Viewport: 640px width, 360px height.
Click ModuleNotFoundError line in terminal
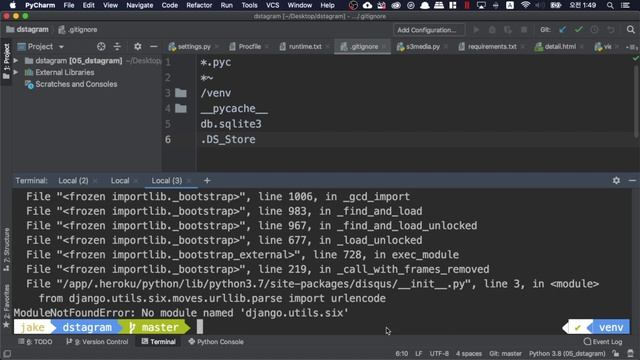click(x=181, y=313)
